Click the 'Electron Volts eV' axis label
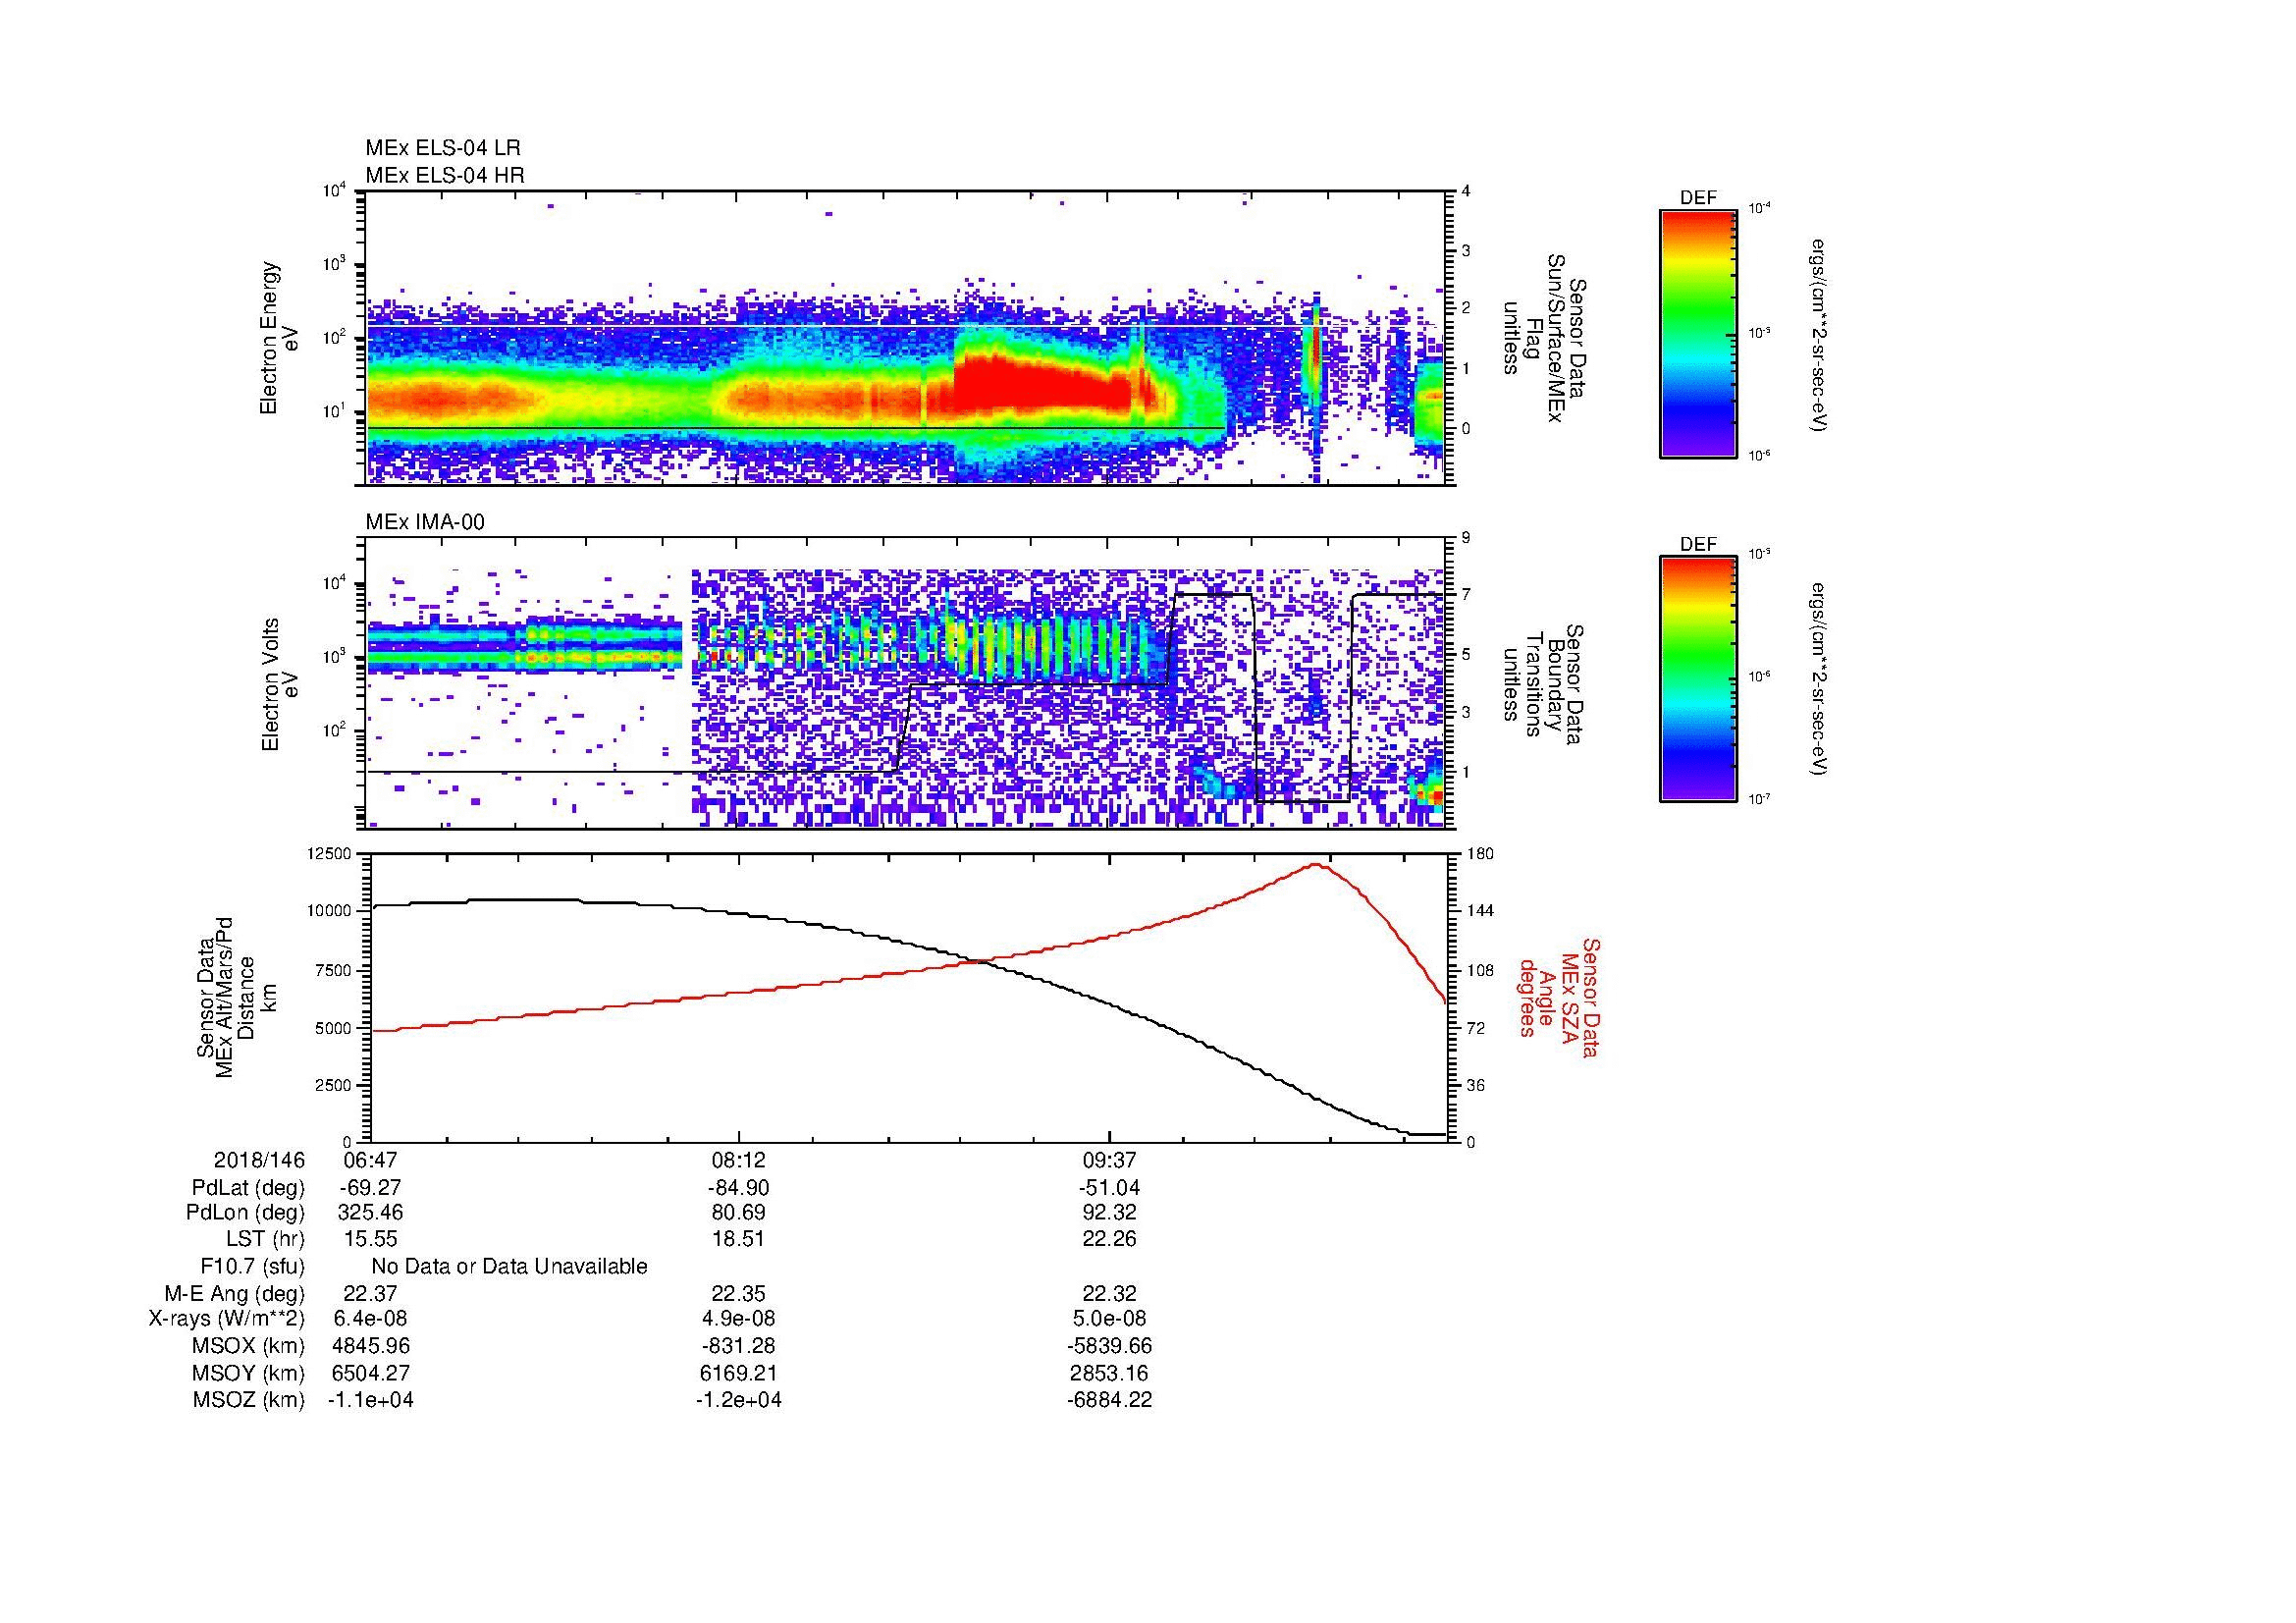Viewport: 2296px width, 1623px height. click(x=280, y=684)
